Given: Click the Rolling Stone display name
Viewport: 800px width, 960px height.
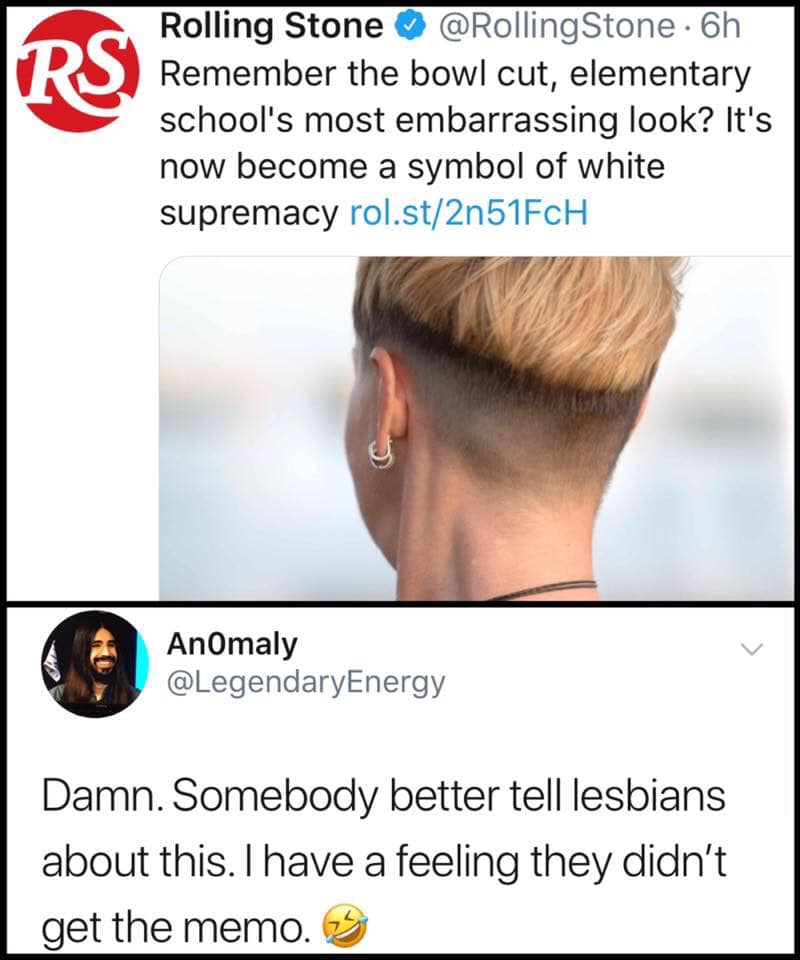Looking at the screenshot, I should 272,26.
